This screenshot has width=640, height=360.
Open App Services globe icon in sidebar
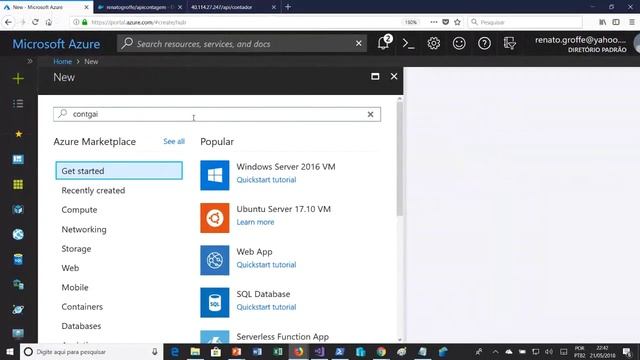point(18,234)
